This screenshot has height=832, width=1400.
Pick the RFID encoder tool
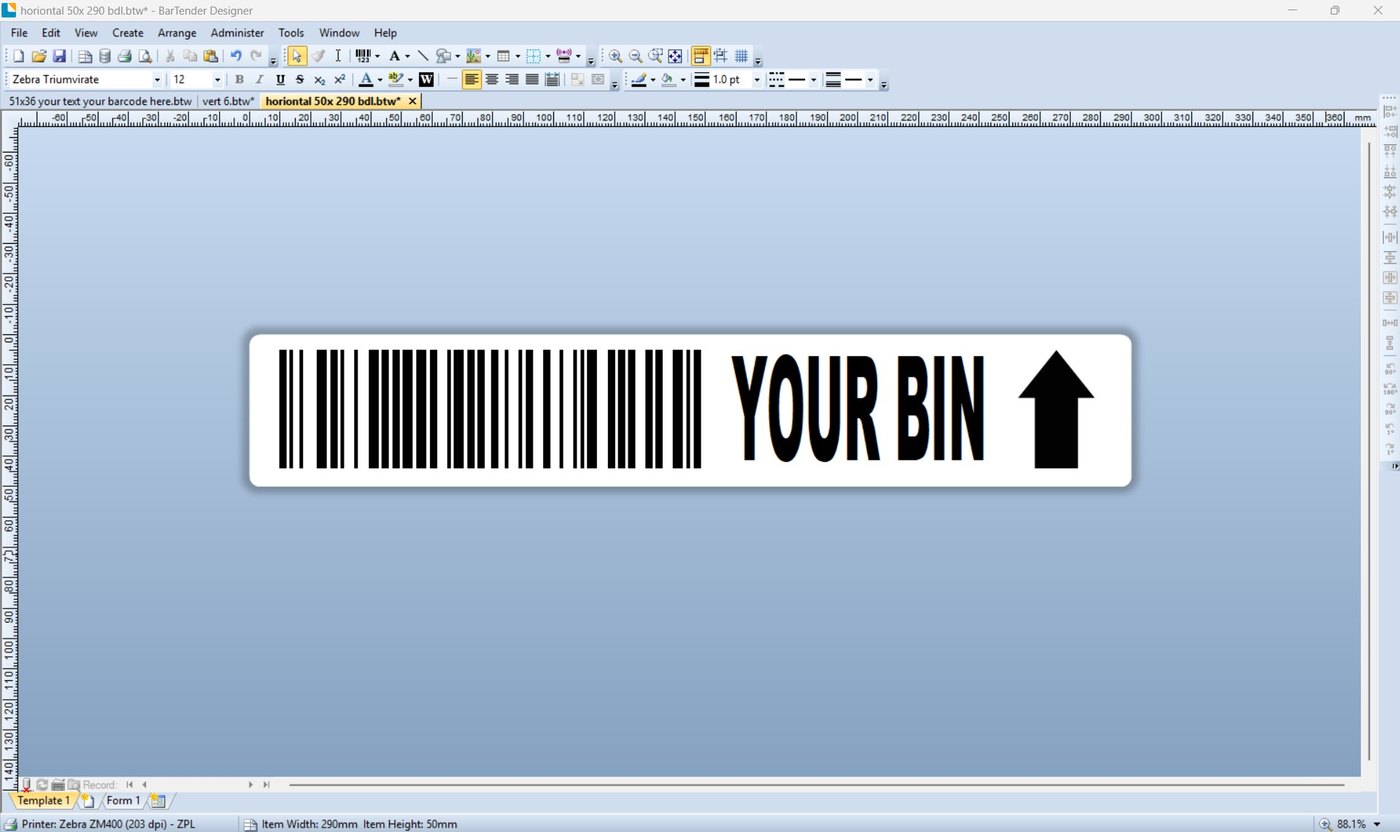coord(564,56)
